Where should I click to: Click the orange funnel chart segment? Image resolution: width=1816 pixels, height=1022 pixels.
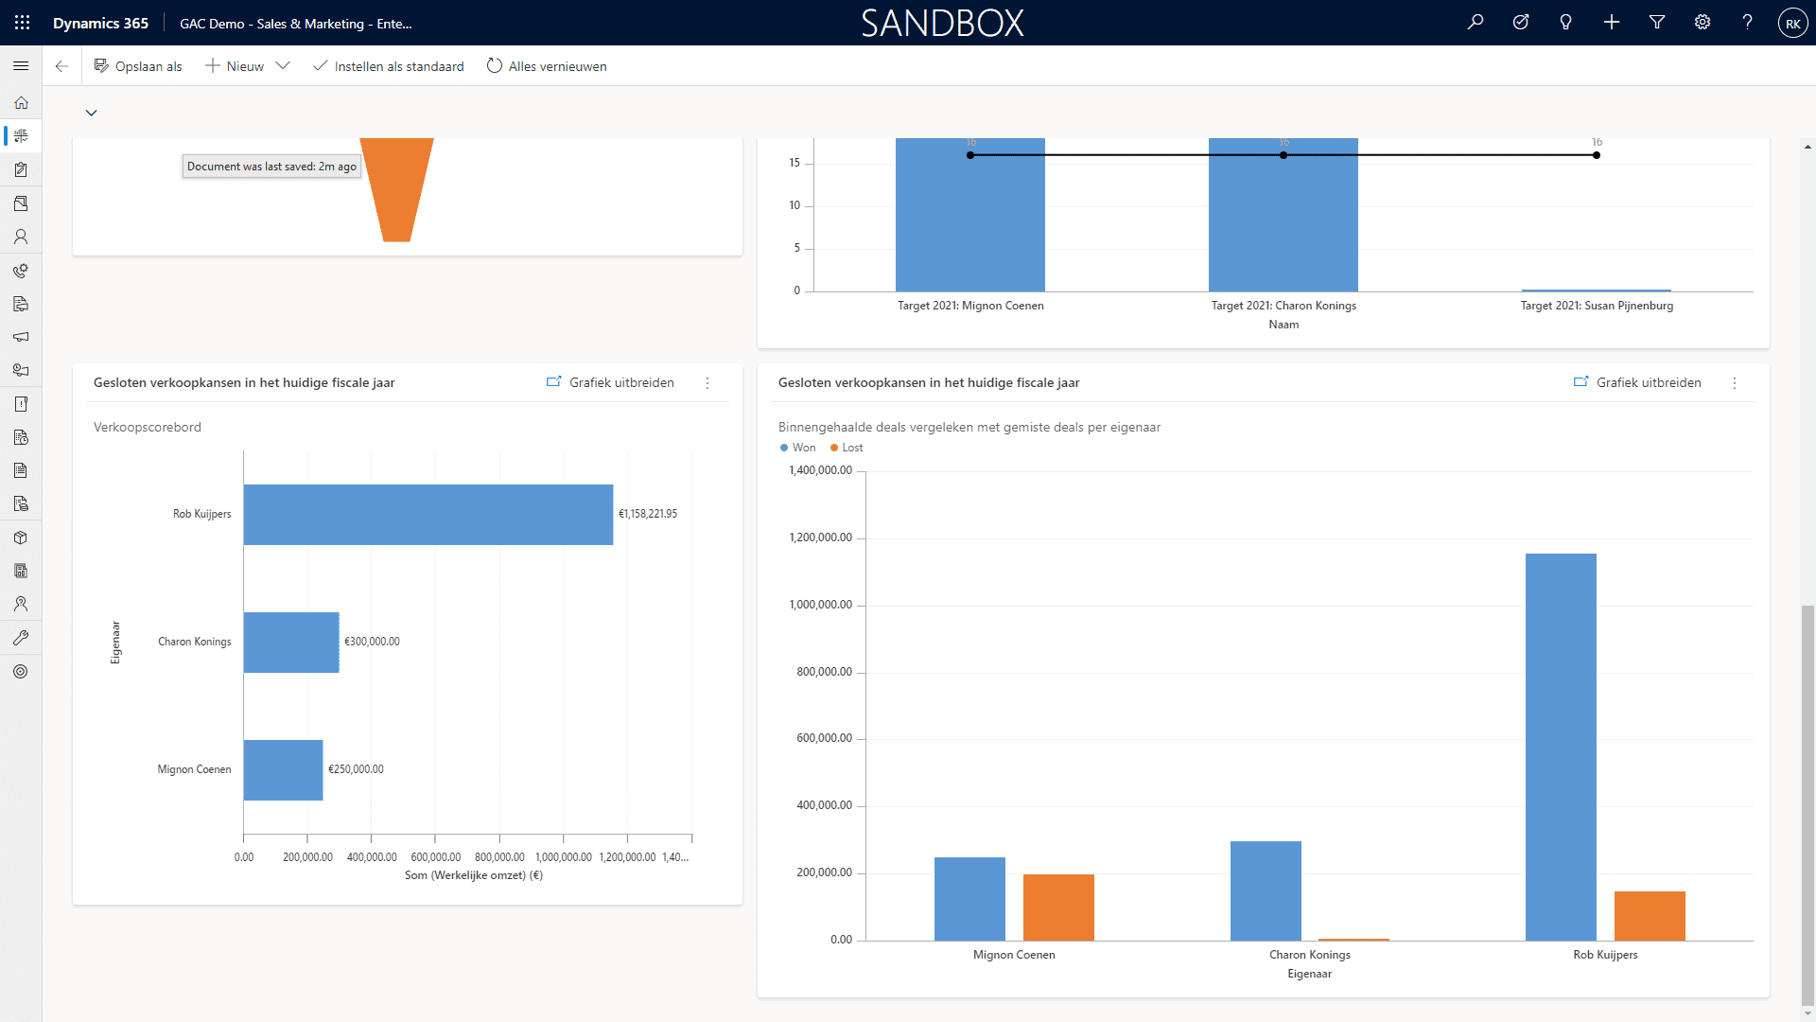coord(397,189)
